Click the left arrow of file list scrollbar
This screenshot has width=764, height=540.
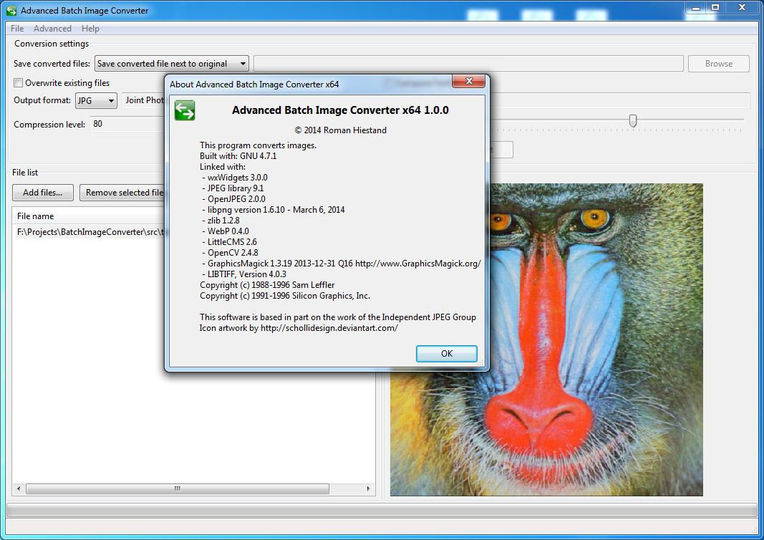pos(19,488)
